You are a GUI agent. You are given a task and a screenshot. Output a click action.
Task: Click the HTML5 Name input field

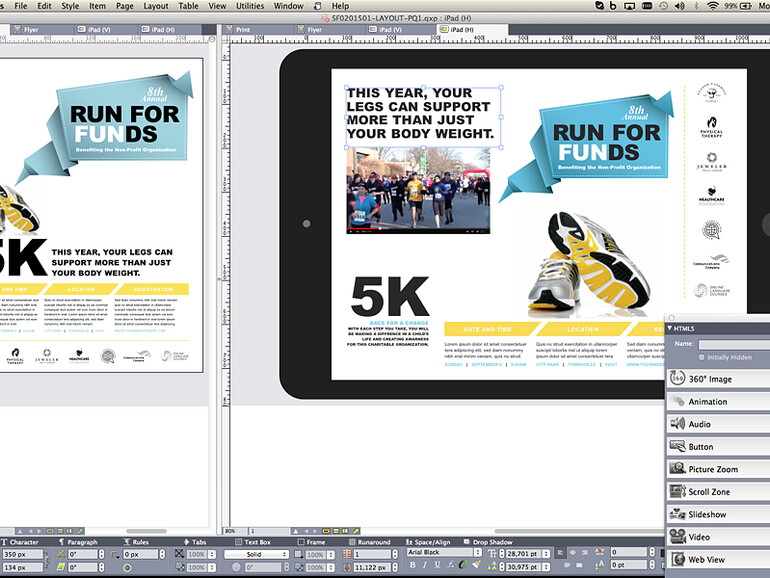pyautogui.click(x=734, y=345)
